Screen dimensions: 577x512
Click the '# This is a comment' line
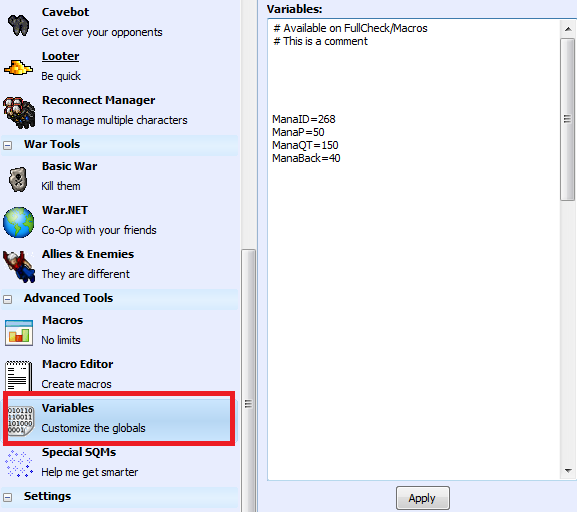point(320,41)
